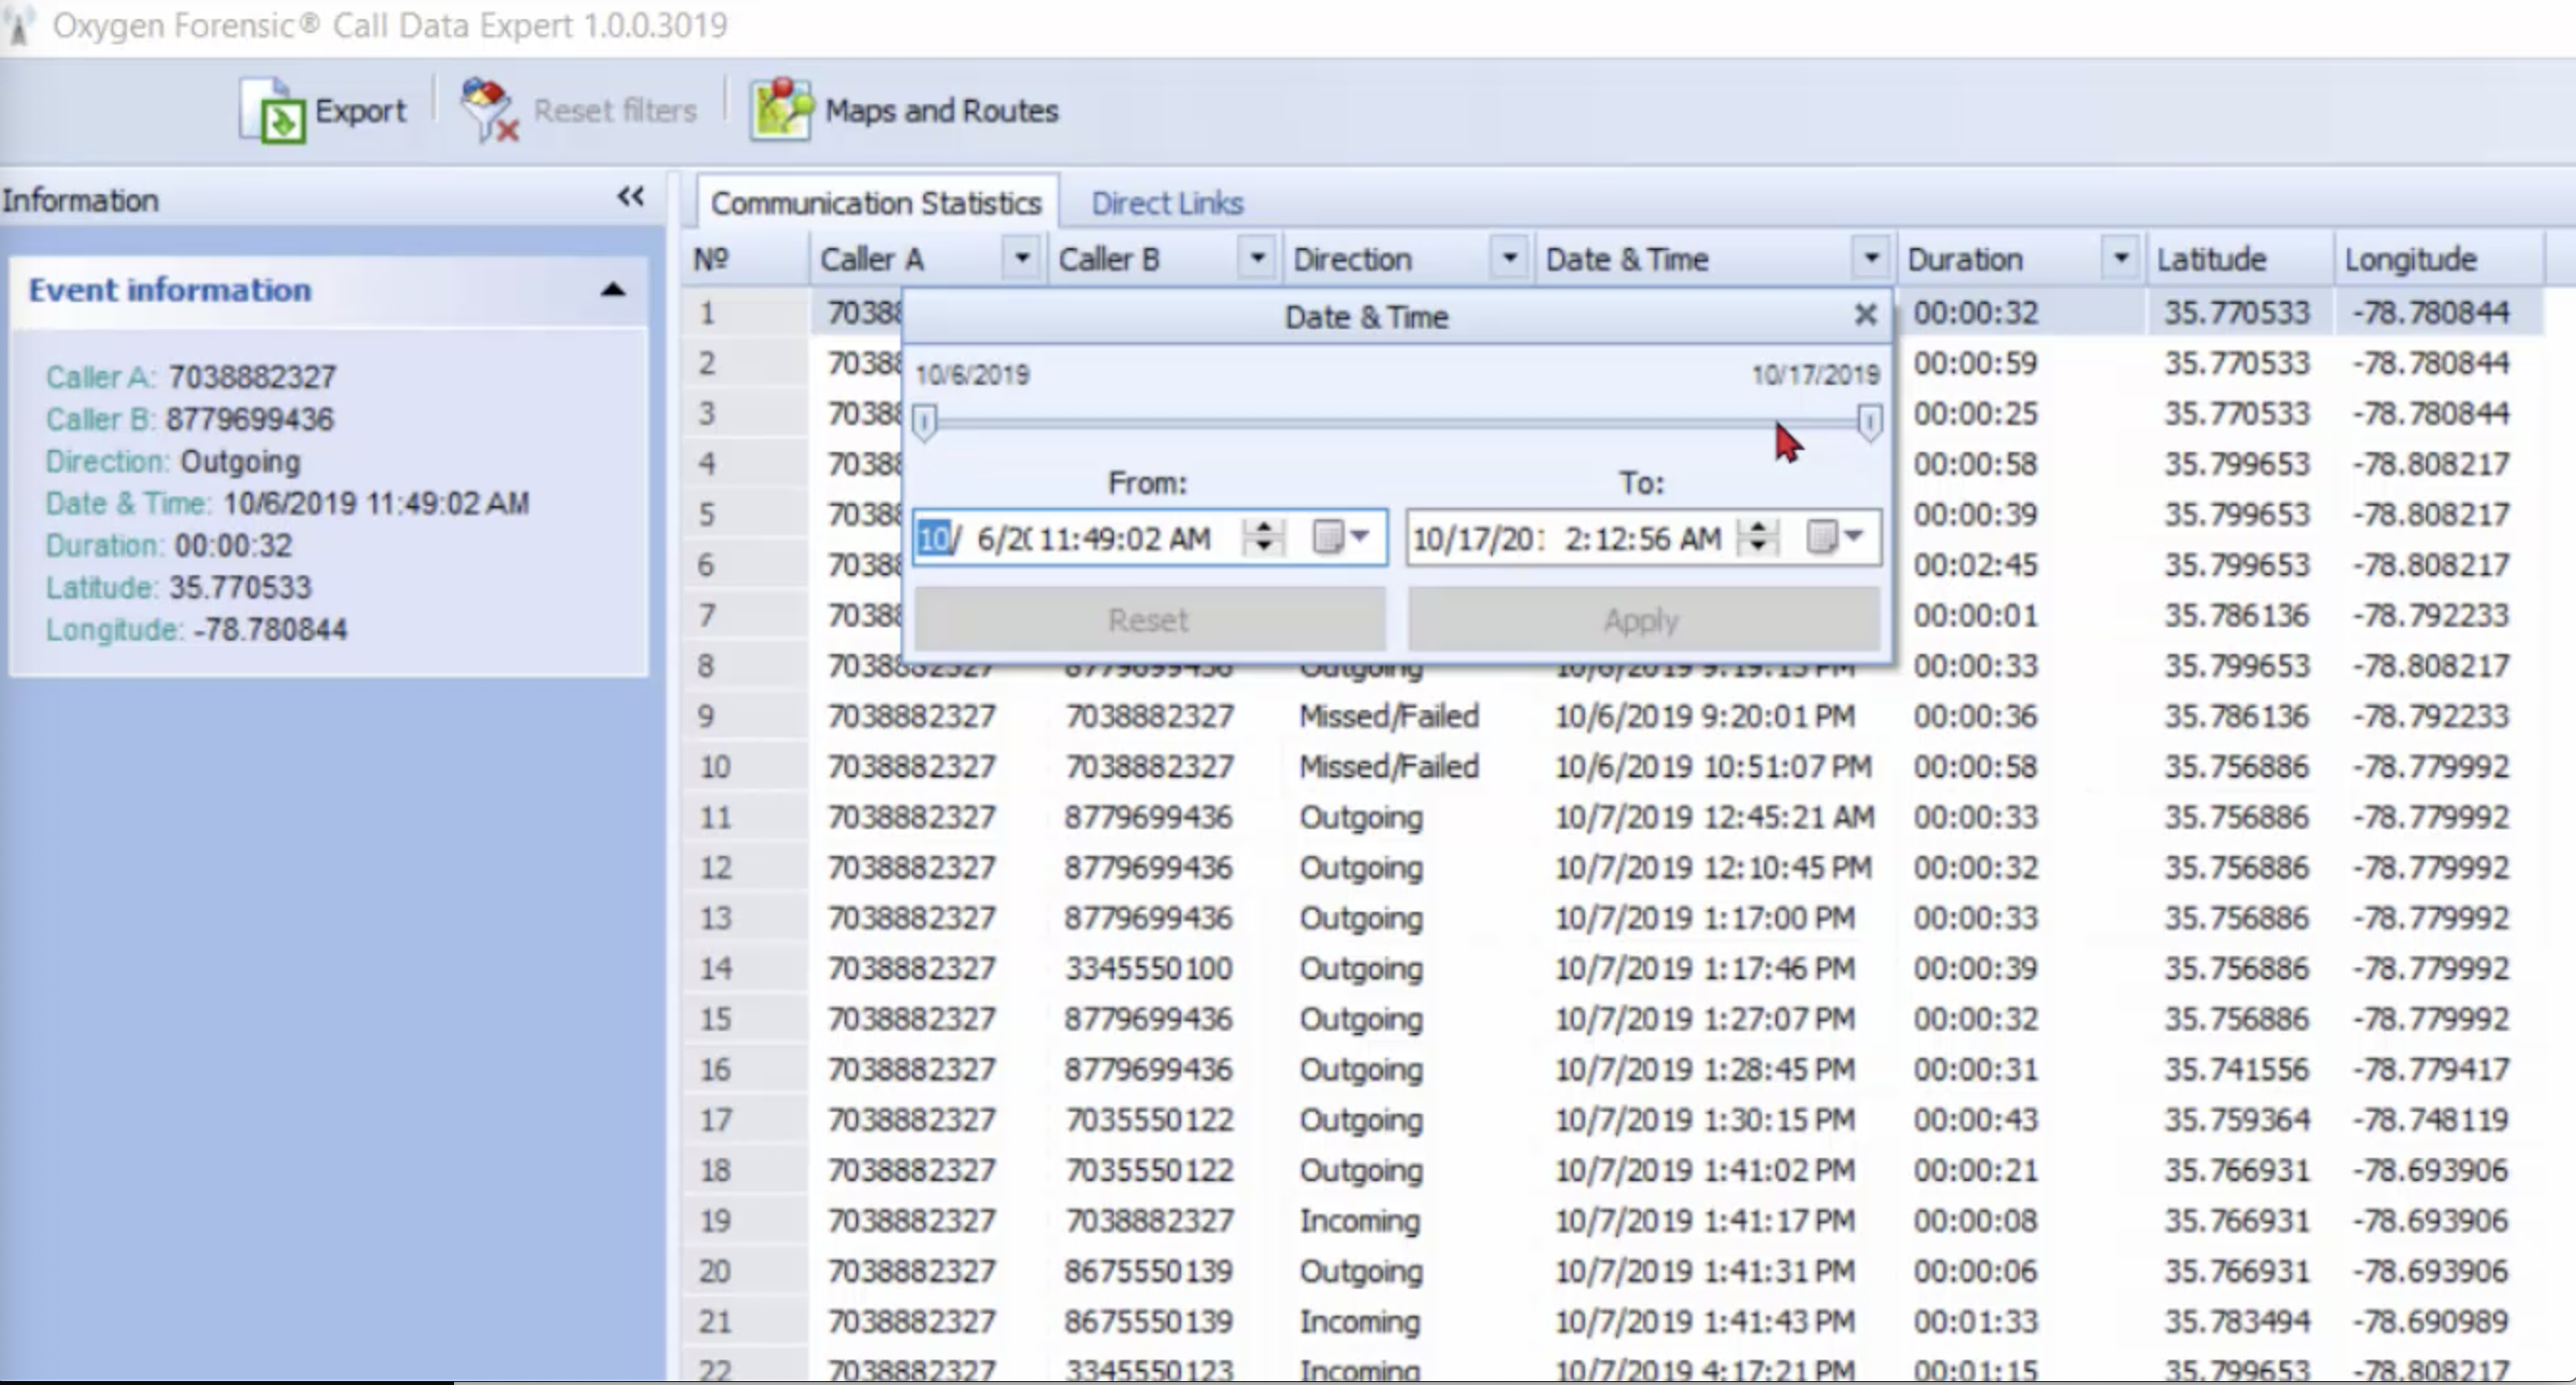2576x1385 pixels.
Task: Open the Caller B column filter dropdown
Action: 1257,259
